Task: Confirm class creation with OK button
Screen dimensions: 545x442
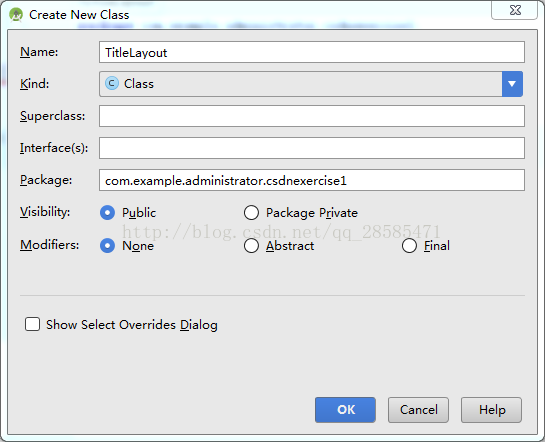Action: pos(345,410)
